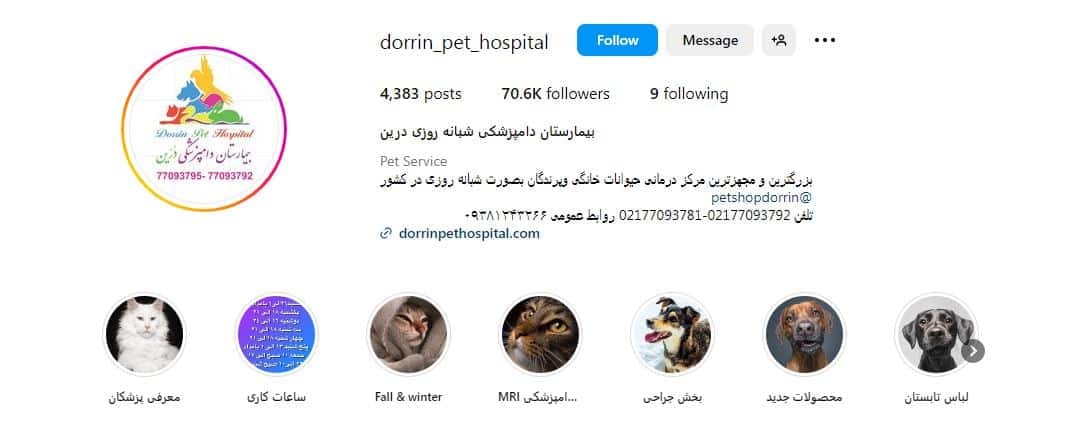Open the surgery department dog highlight
Image resolution: width=1070 pixels, height=447 pixels.
(x=672, y=334)
